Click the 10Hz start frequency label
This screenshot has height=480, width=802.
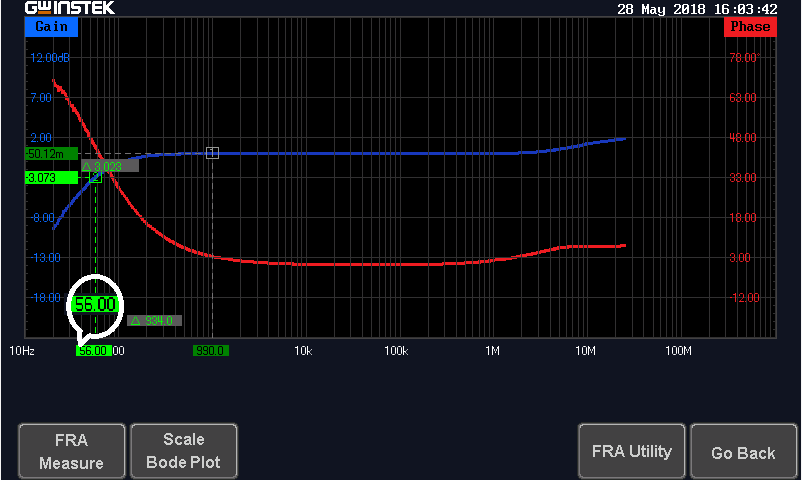pos(23,351)
